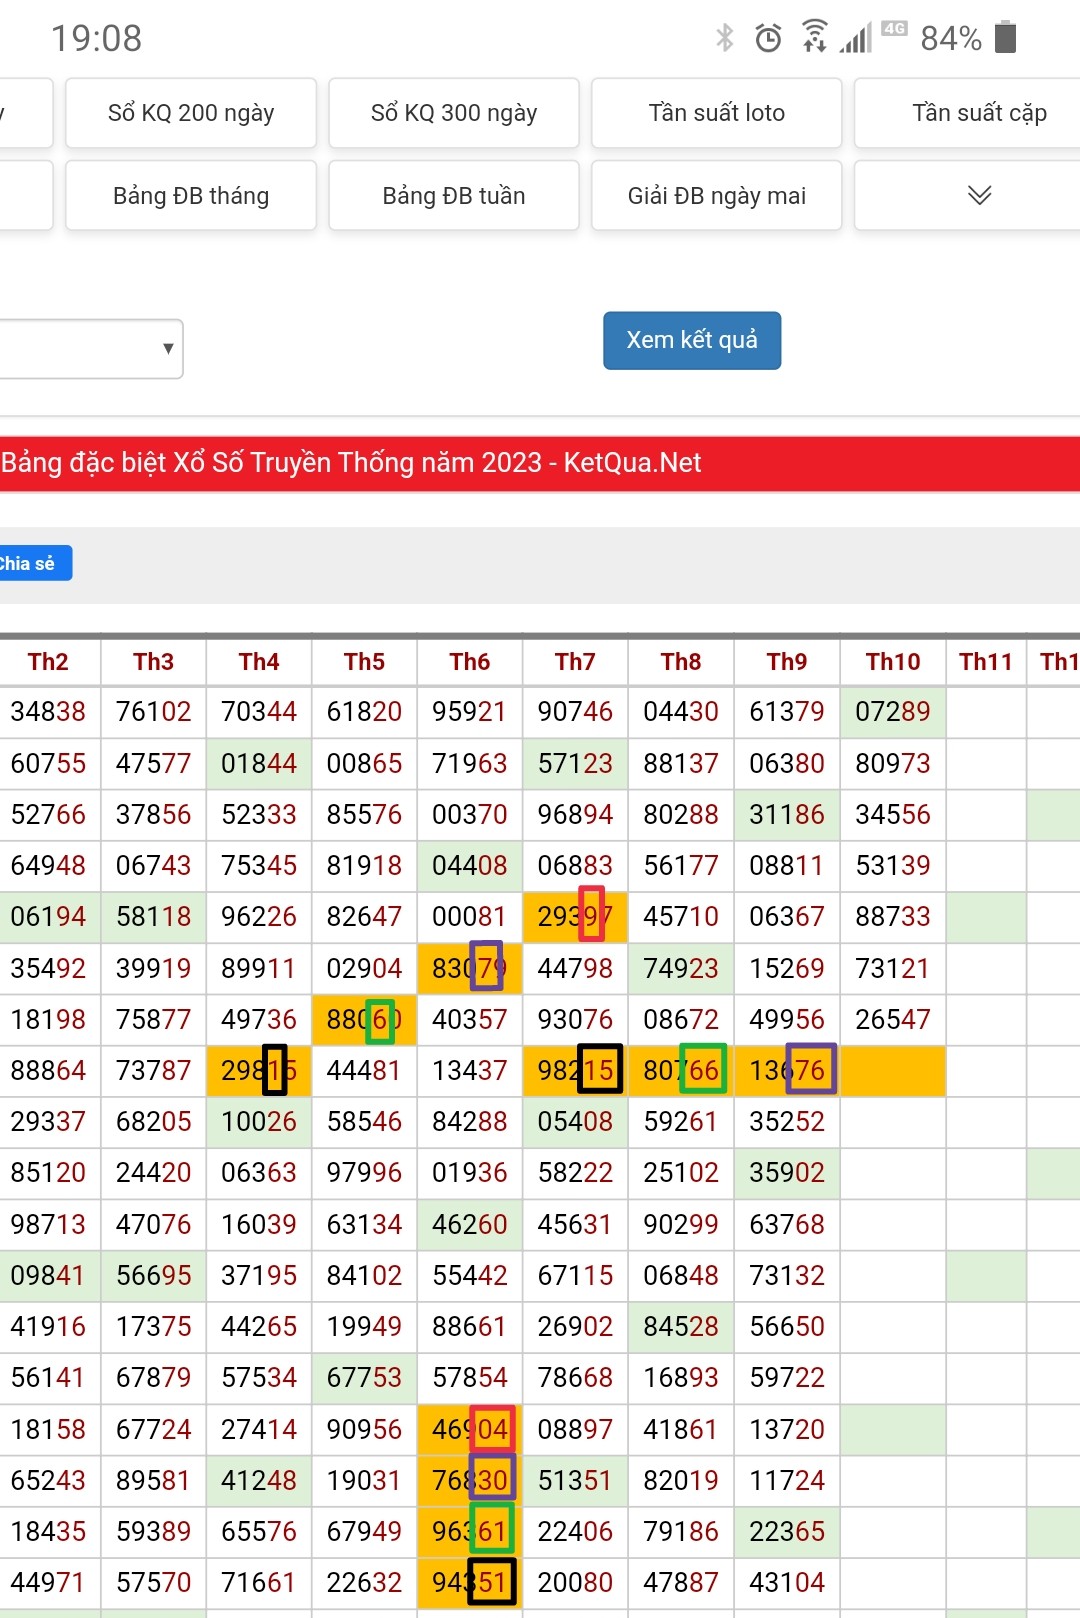Tap Wi-Fi icon in status bar

(x=815, y=36)
